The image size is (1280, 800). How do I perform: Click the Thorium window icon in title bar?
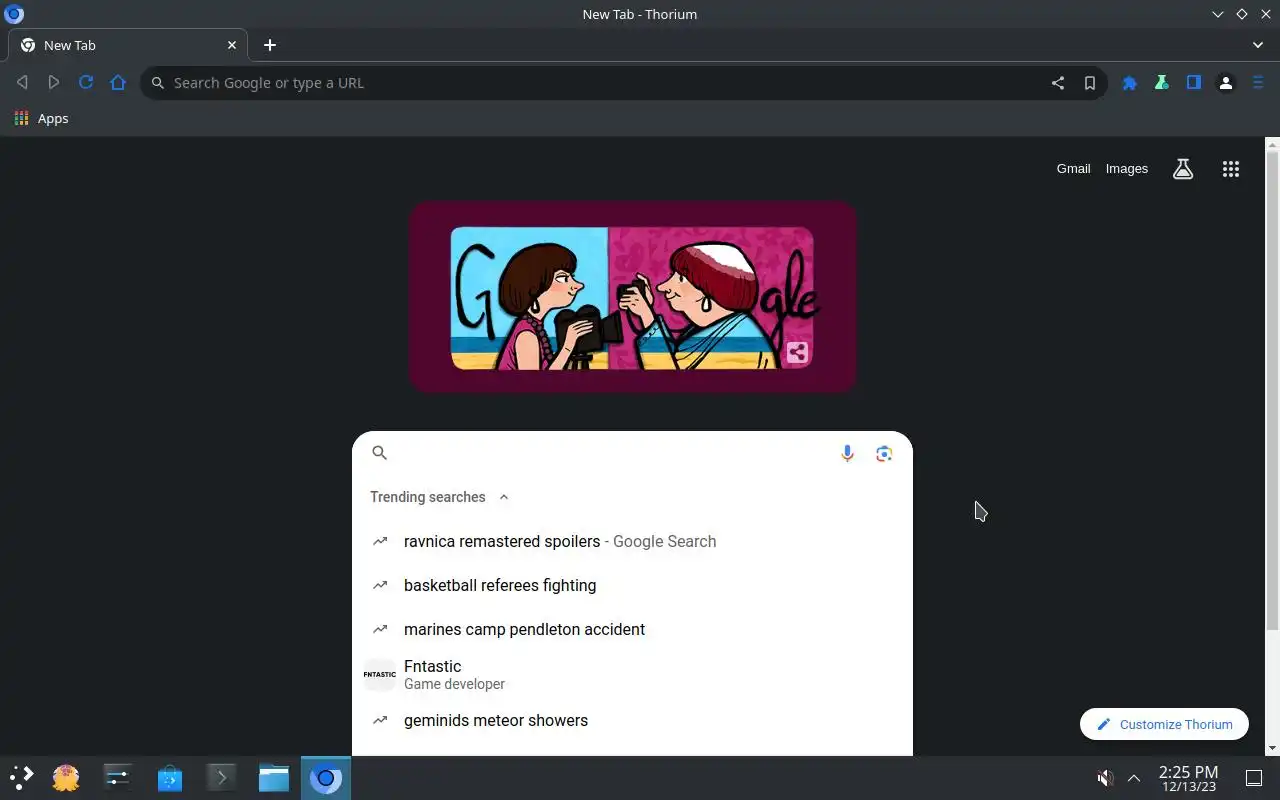click(14, 14)
